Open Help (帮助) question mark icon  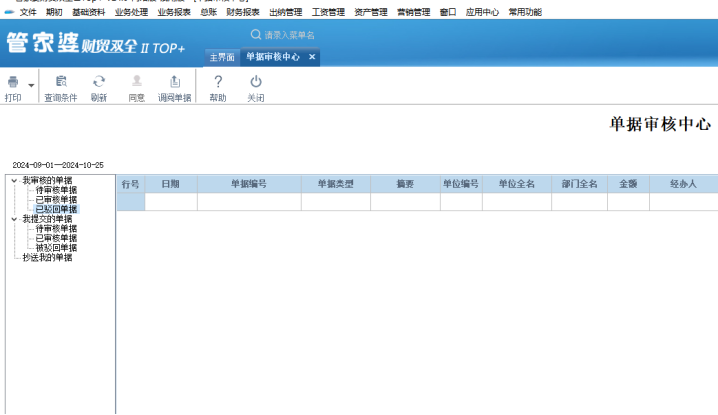218,82
